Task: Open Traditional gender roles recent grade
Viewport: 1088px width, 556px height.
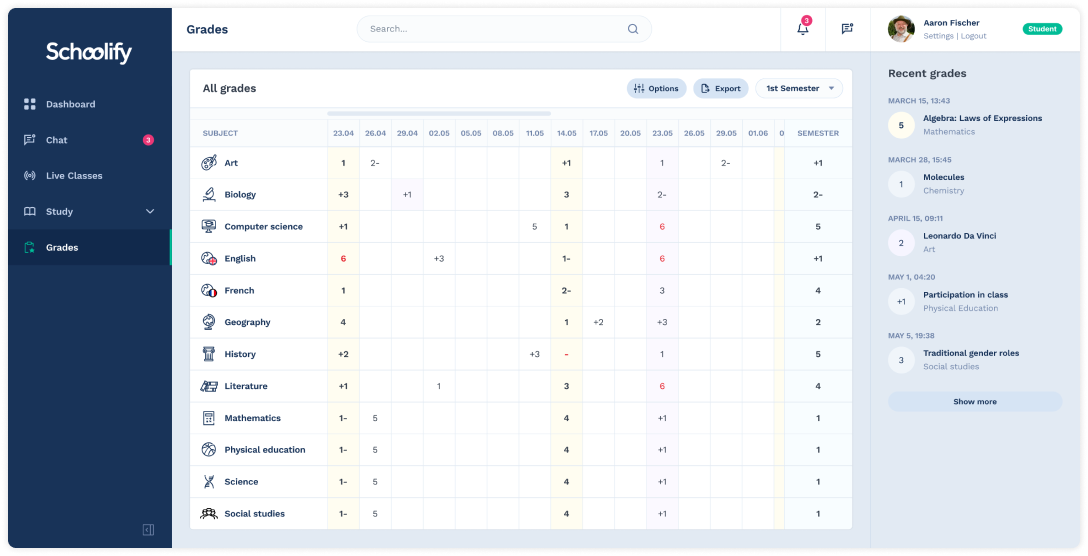Action: (x=975, y=360)
